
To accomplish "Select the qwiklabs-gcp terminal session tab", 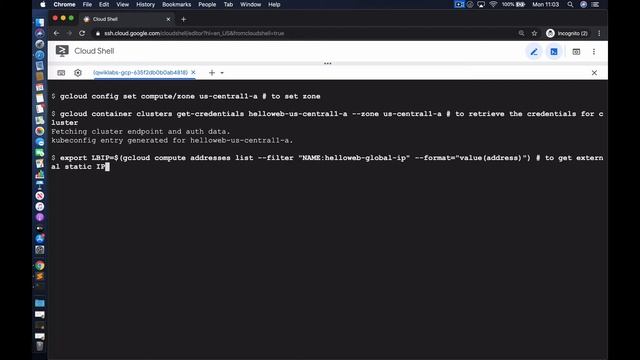I will coord(140,72).
